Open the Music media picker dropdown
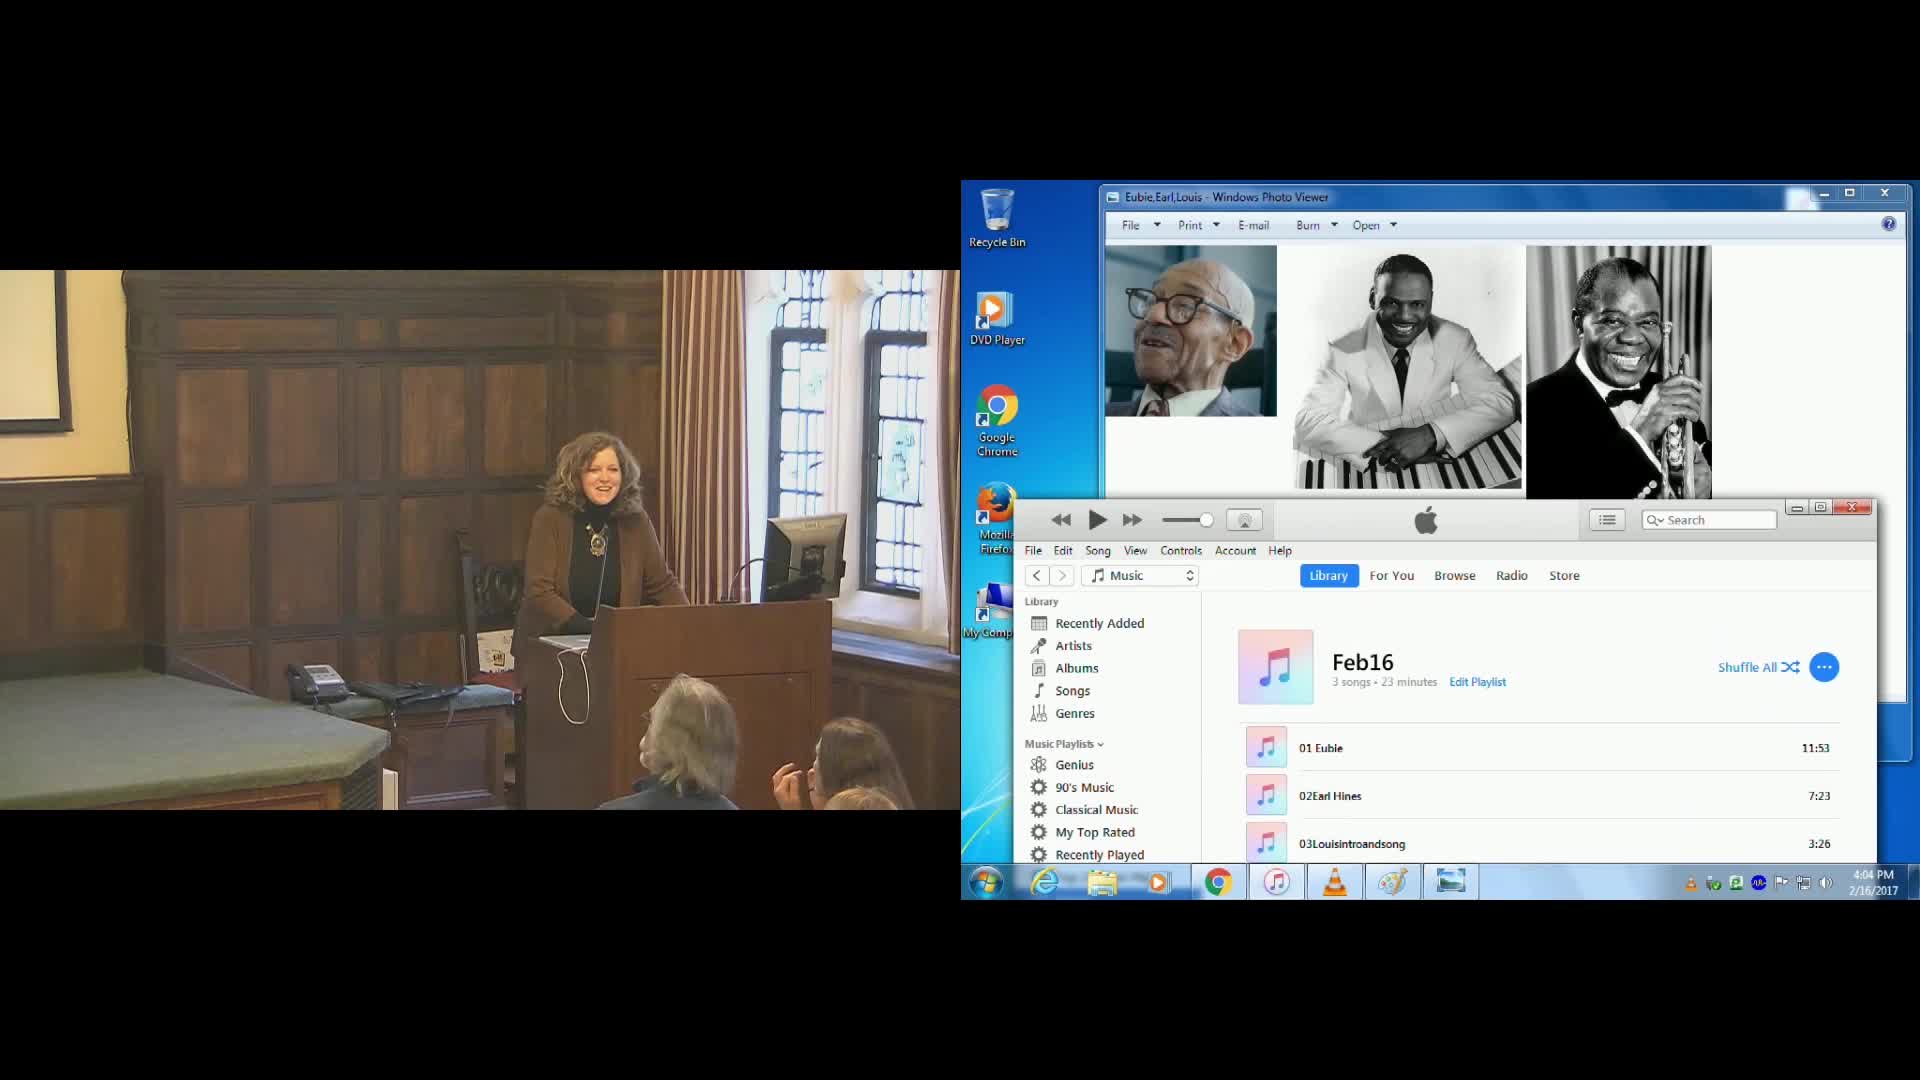 coord(1140,576)
